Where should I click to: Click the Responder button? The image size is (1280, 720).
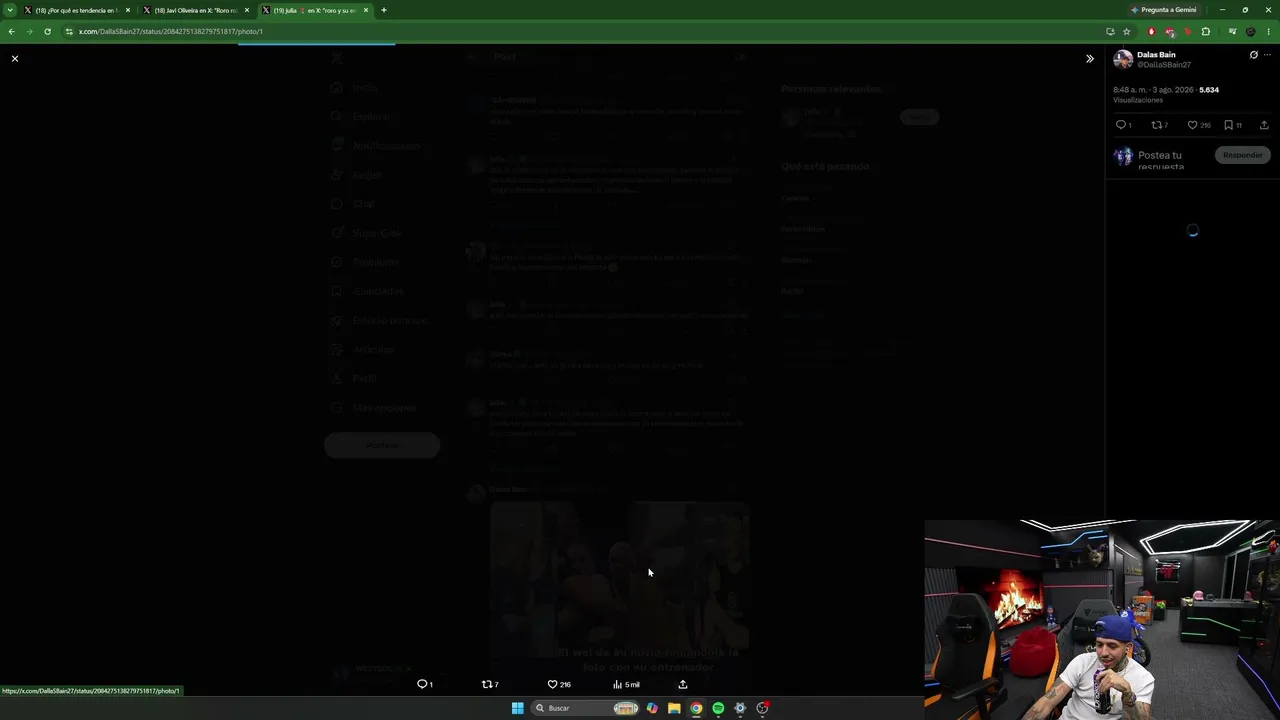click(x=1243, y=155)
